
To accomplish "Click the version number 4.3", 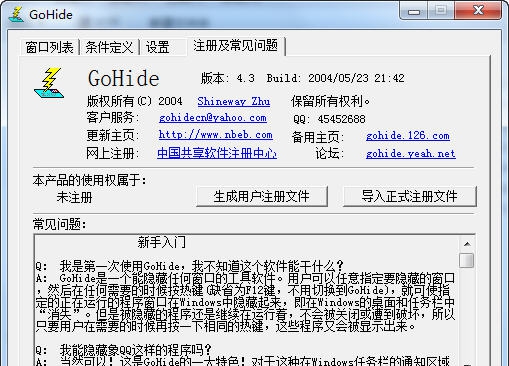I will click(246, 78).
